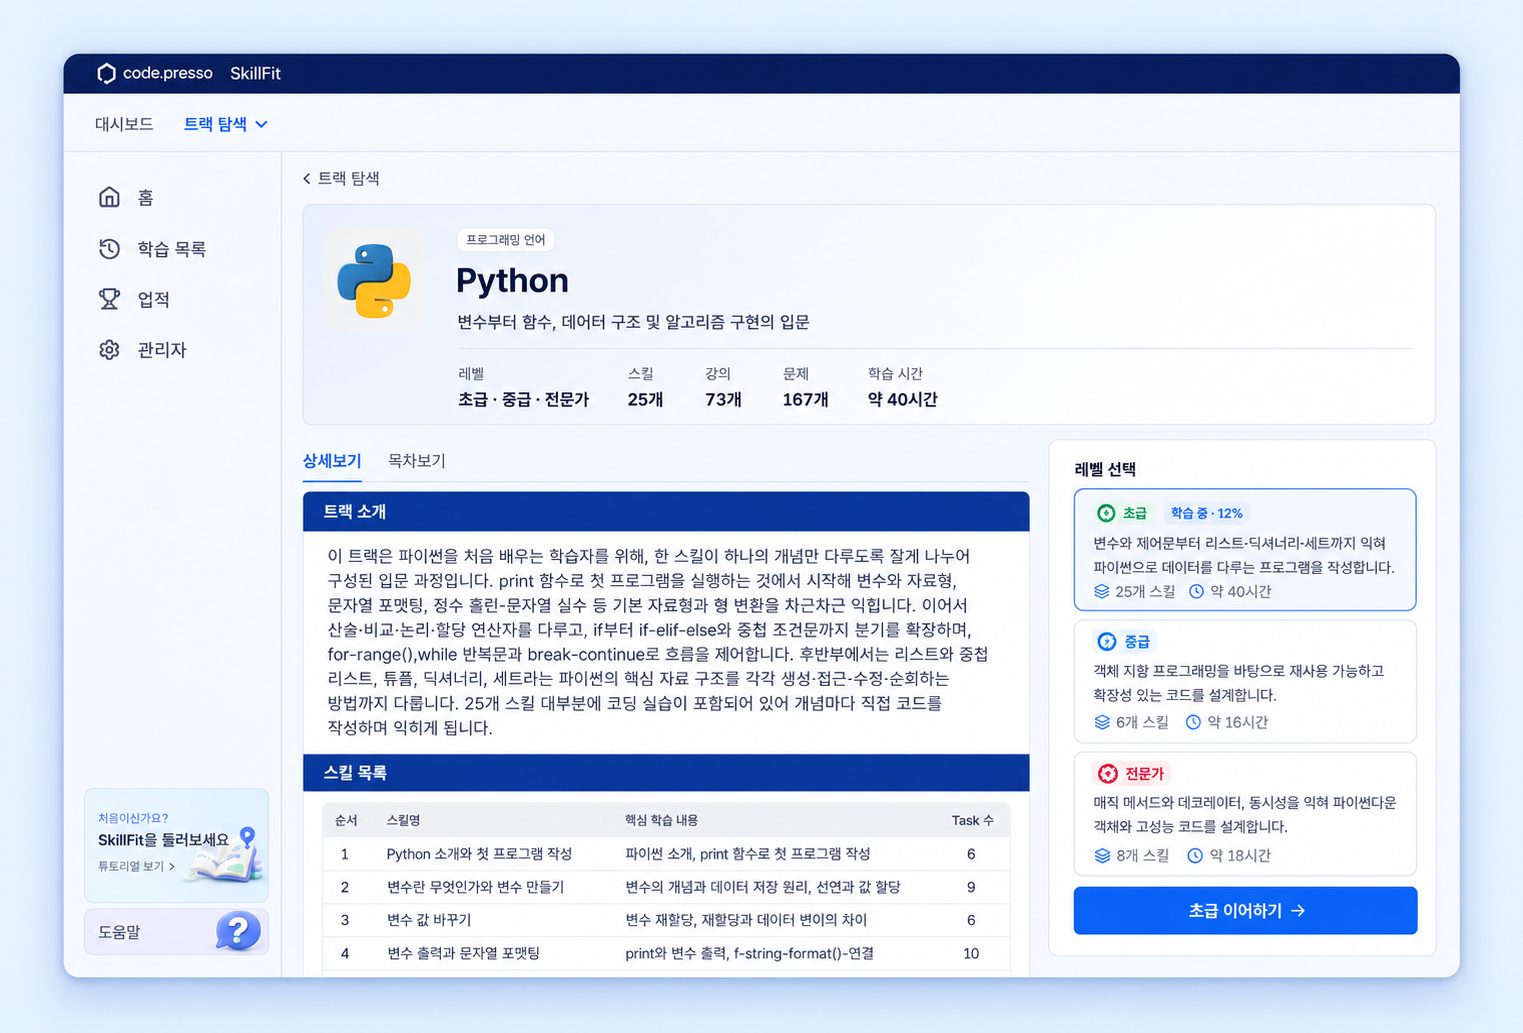Image resolution: width=1523 pixels, height=1033 pixels.
Task: Click the gear icon for admin
Action: [110, 350]
